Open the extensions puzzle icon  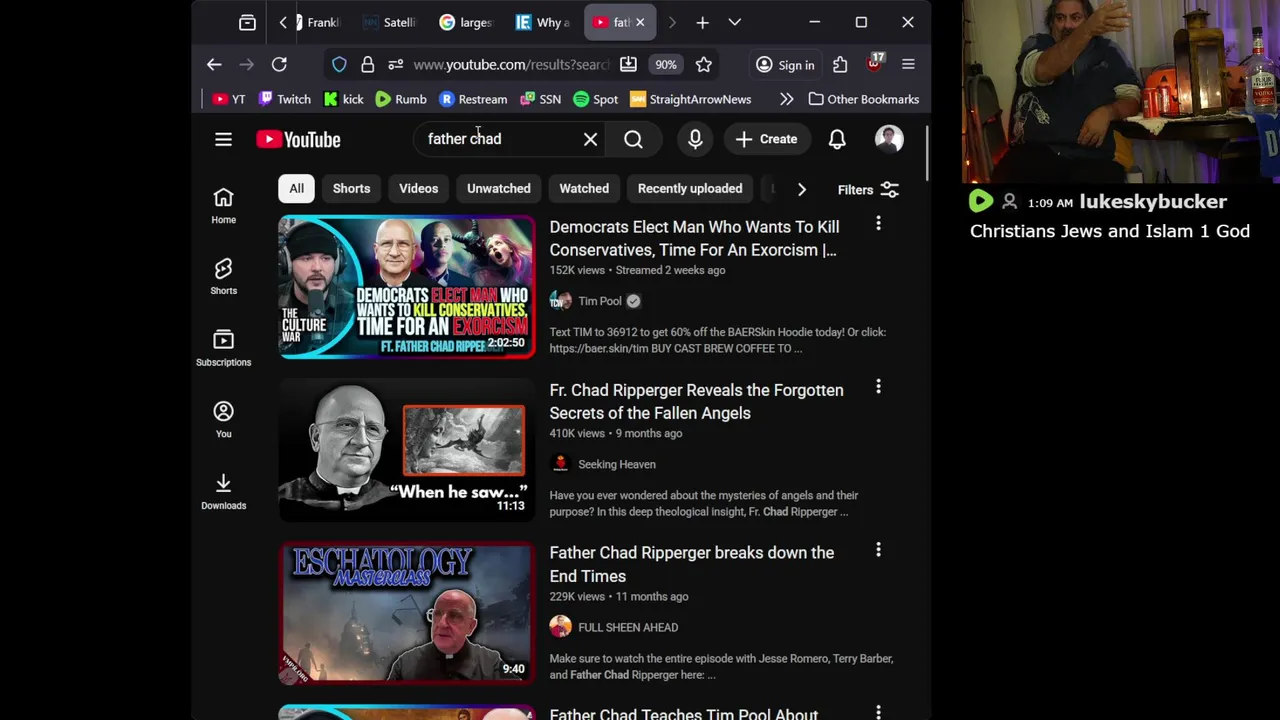(840, 64)
